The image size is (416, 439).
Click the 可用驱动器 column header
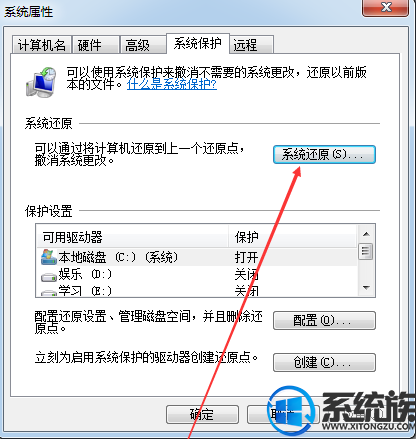132,237
